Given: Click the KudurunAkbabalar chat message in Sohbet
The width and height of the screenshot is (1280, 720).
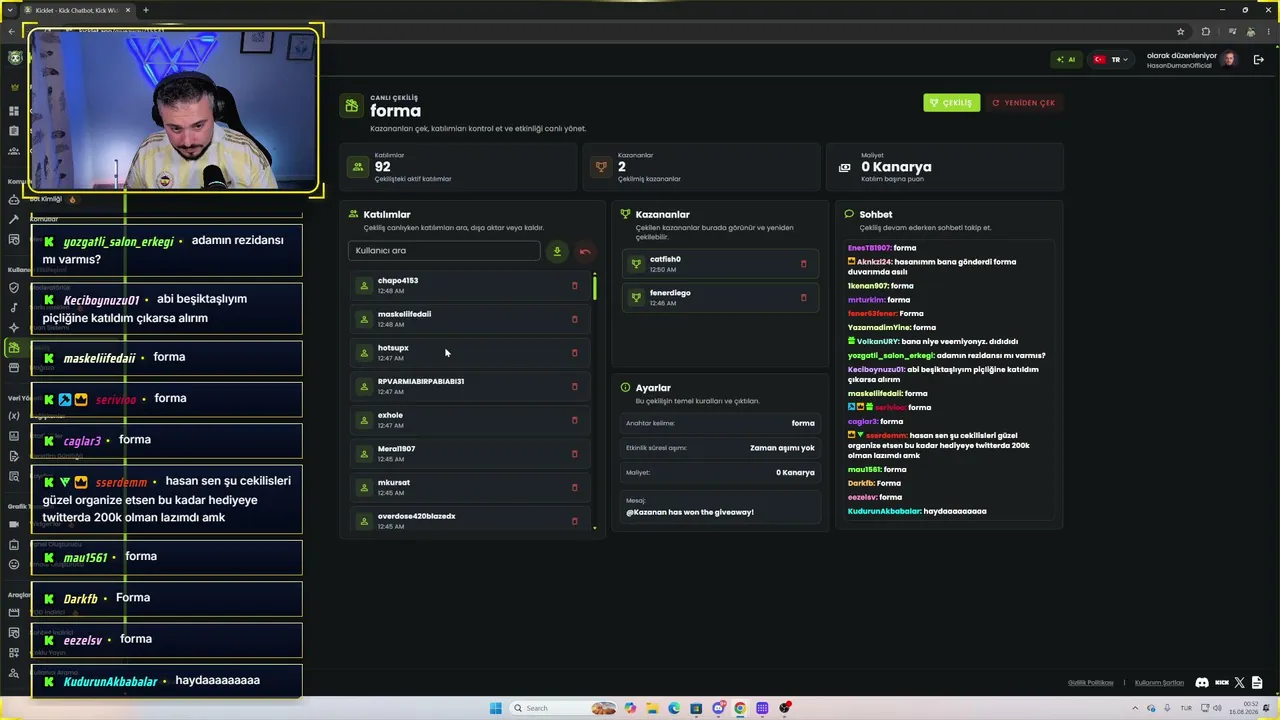Looking at the screenshot, I should pyautogui.click(x=917, y=511).
